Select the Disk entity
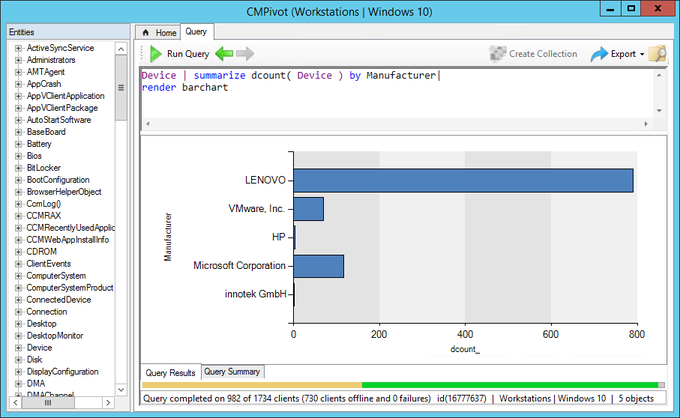 pyautogui.click(x=34, y=359)
